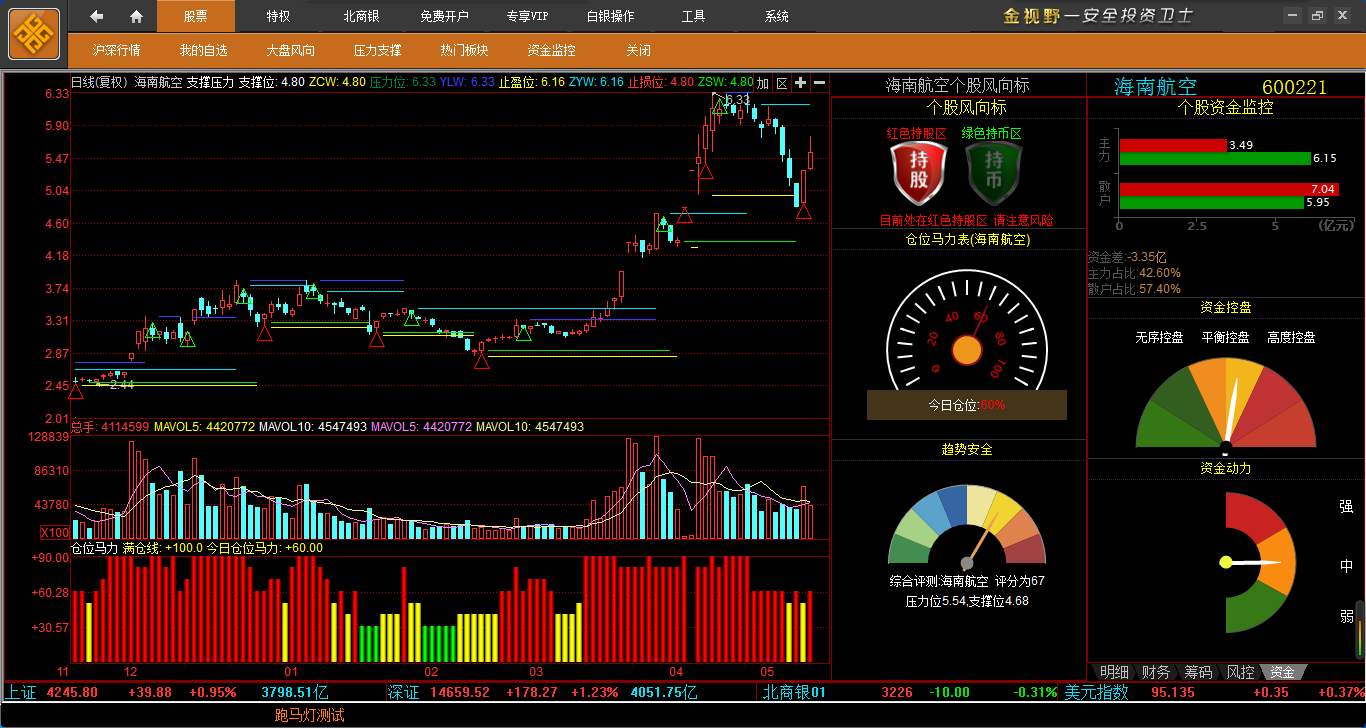This screenshot has height=728, width=1366.
Task: Go to home via house icon
Action: pos(137,16)
